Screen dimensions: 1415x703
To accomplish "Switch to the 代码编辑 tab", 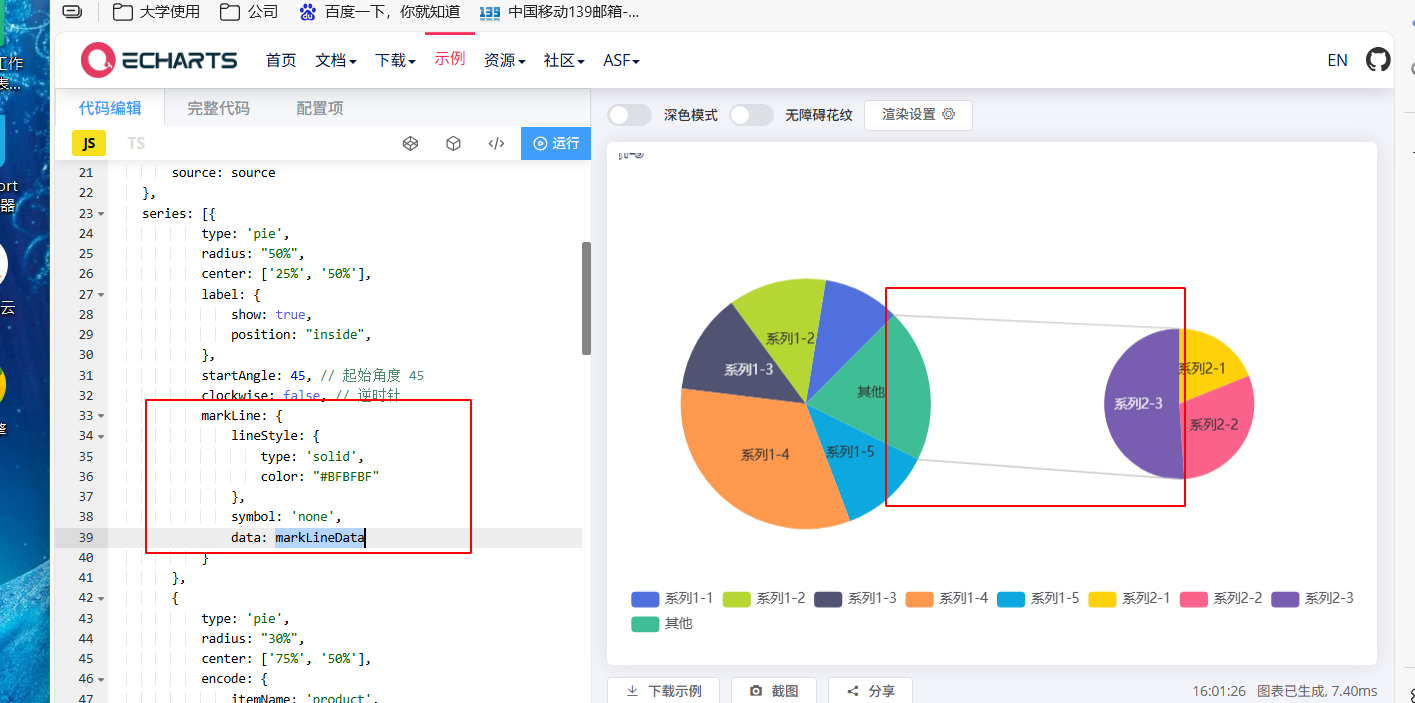I will click(x=110, y=108).
